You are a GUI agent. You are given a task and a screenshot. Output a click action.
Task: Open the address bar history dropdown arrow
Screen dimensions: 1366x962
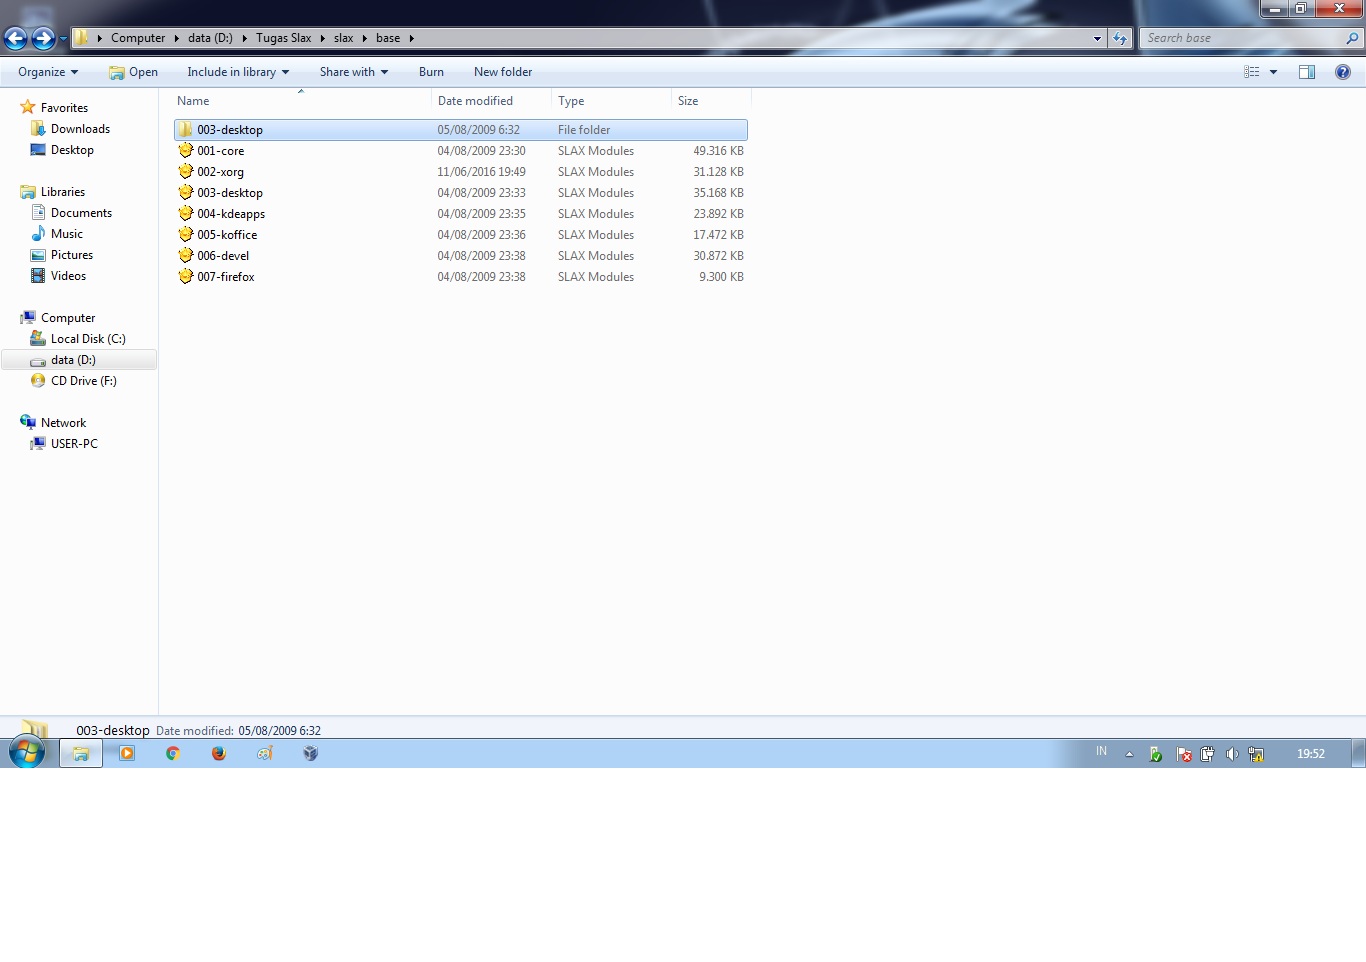pyautogui.click(x=1097, y=38)
